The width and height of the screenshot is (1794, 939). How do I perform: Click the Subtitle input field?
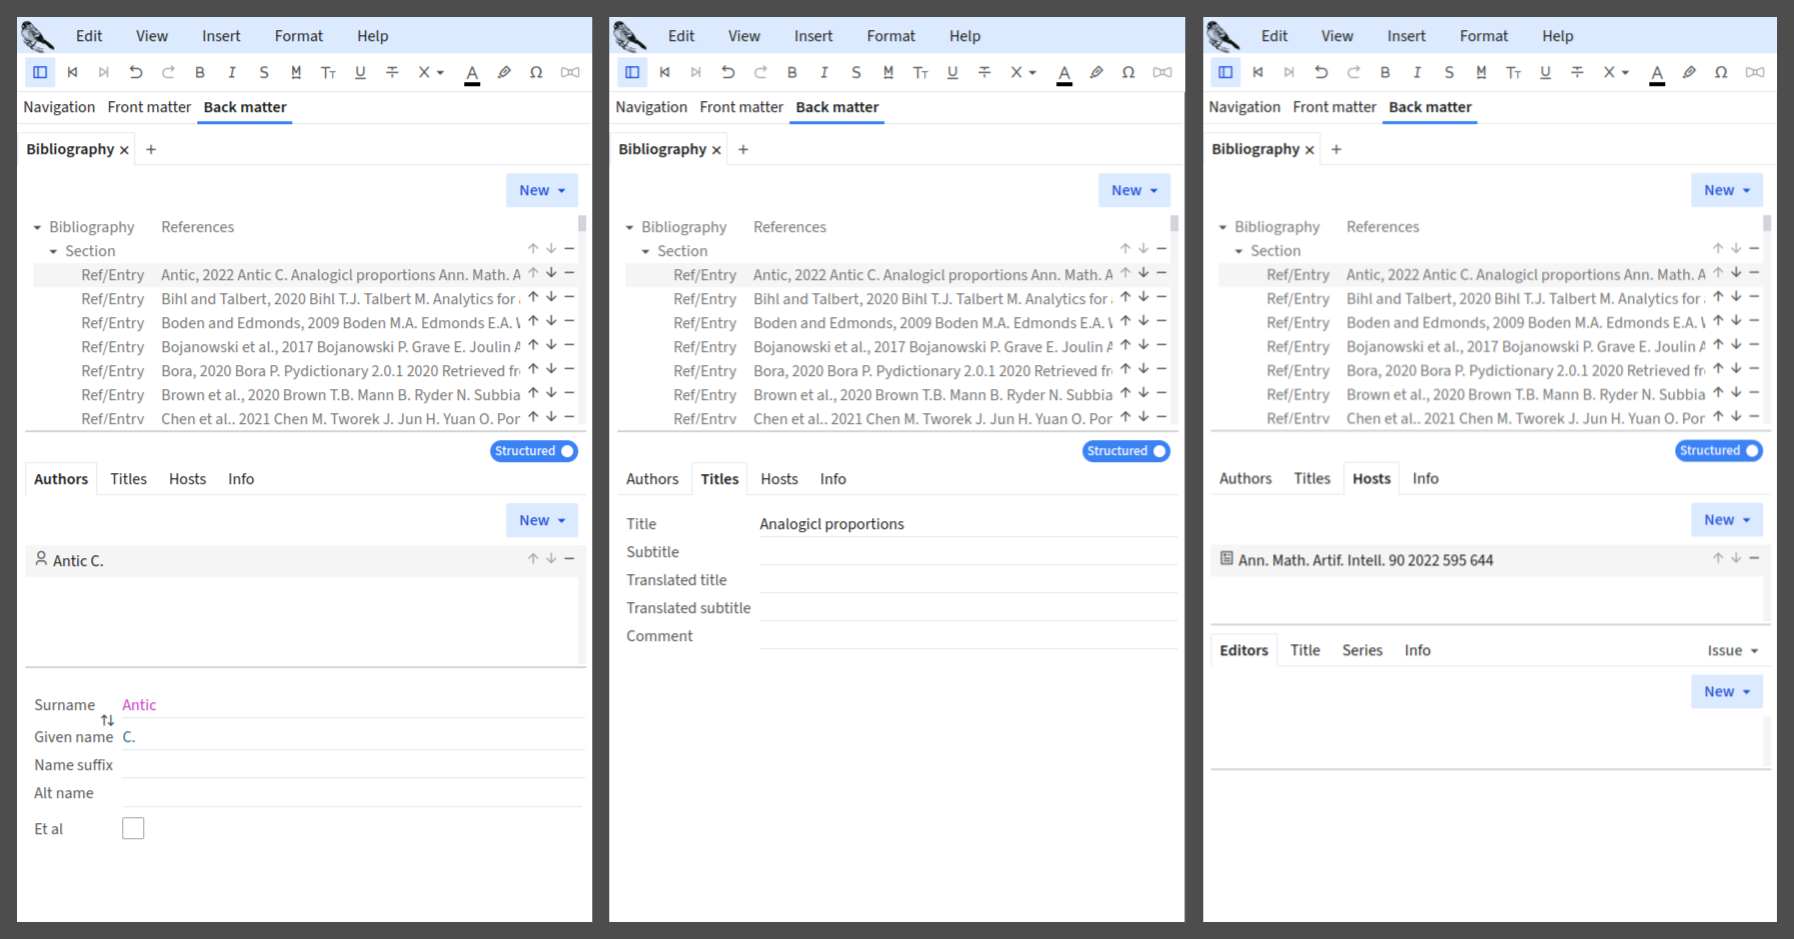[966, 552]
